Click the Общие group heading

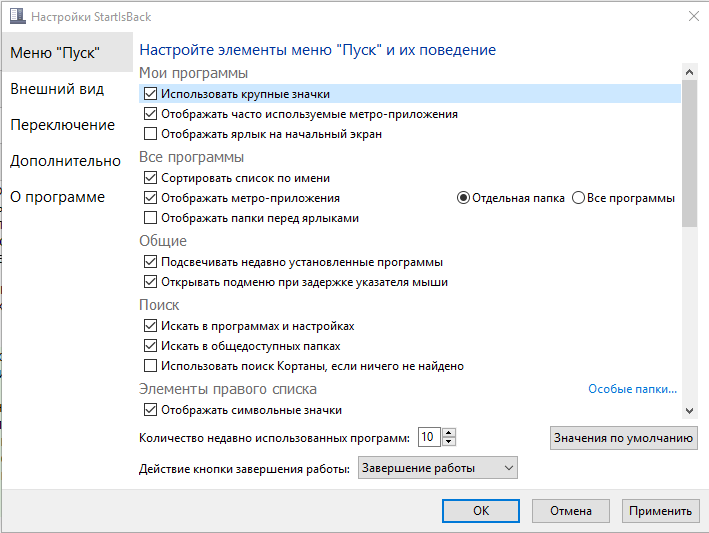click(163, 241)
